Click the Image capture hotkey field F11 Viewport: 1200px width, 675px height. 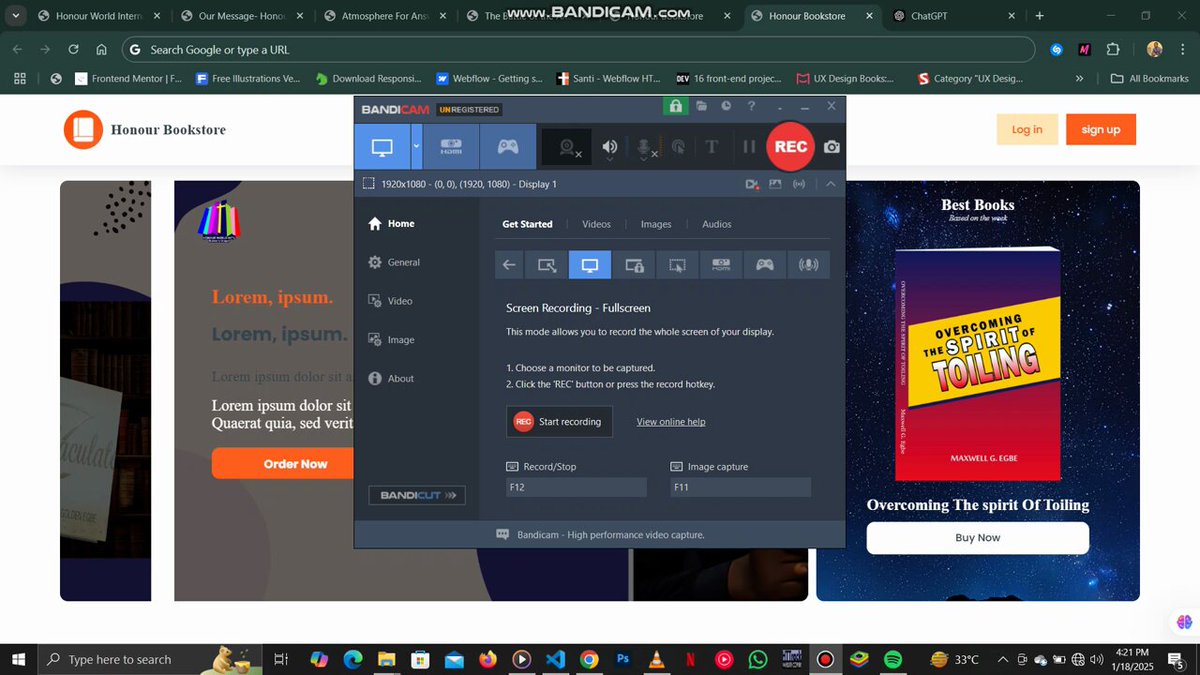740,487
